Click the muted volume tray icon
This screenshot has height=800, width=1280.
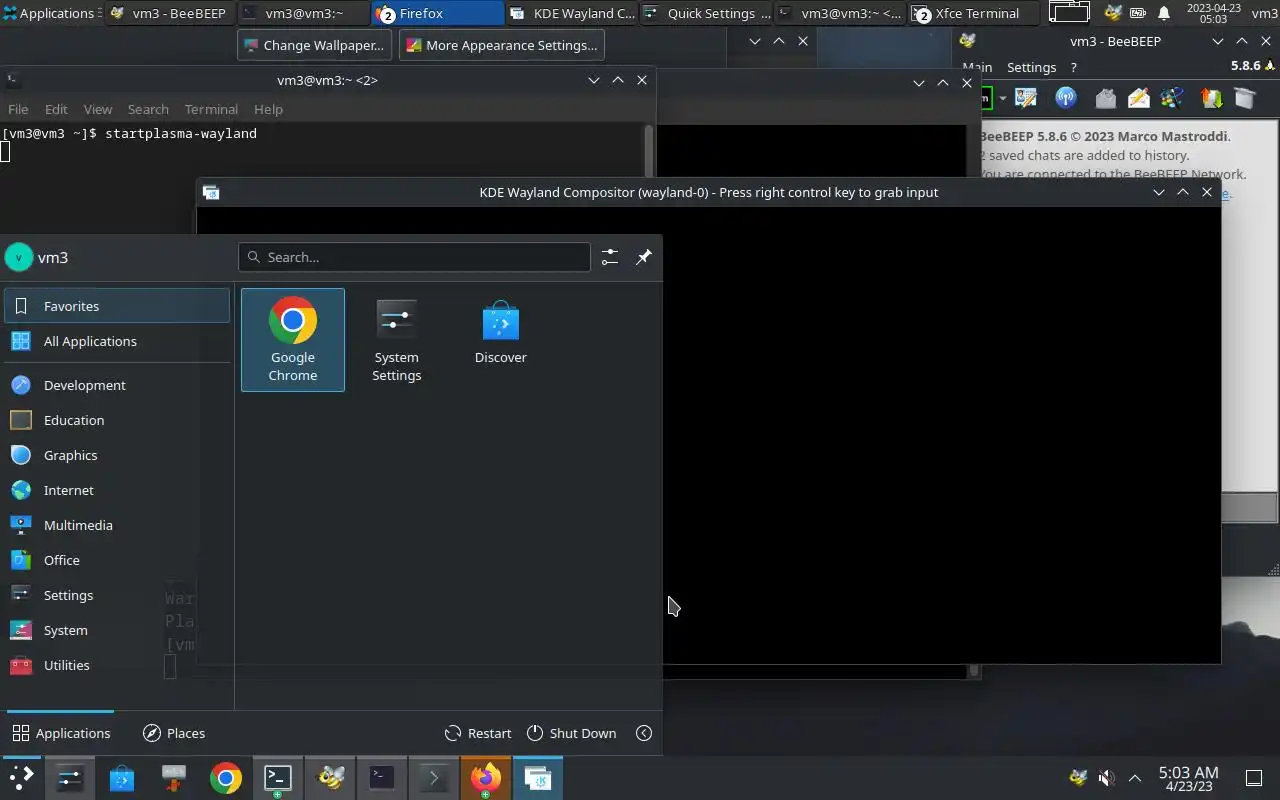click(x=1106, y=778)
